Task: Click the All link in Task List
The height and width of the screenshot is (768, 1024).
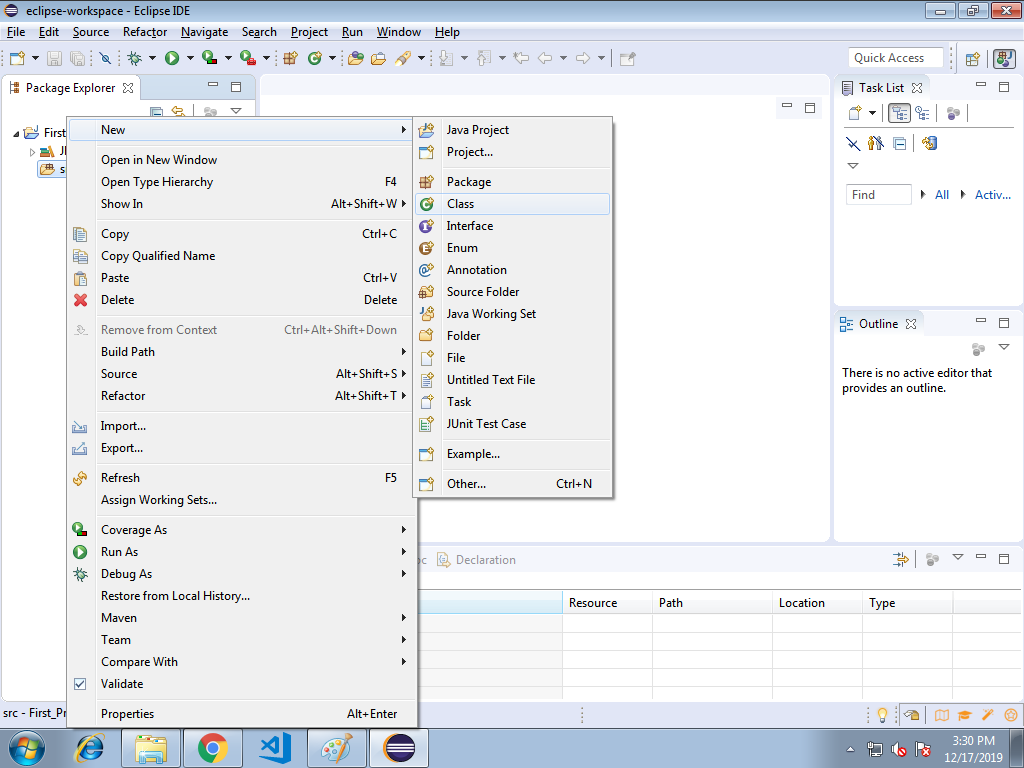Action: tap(942, 195)
